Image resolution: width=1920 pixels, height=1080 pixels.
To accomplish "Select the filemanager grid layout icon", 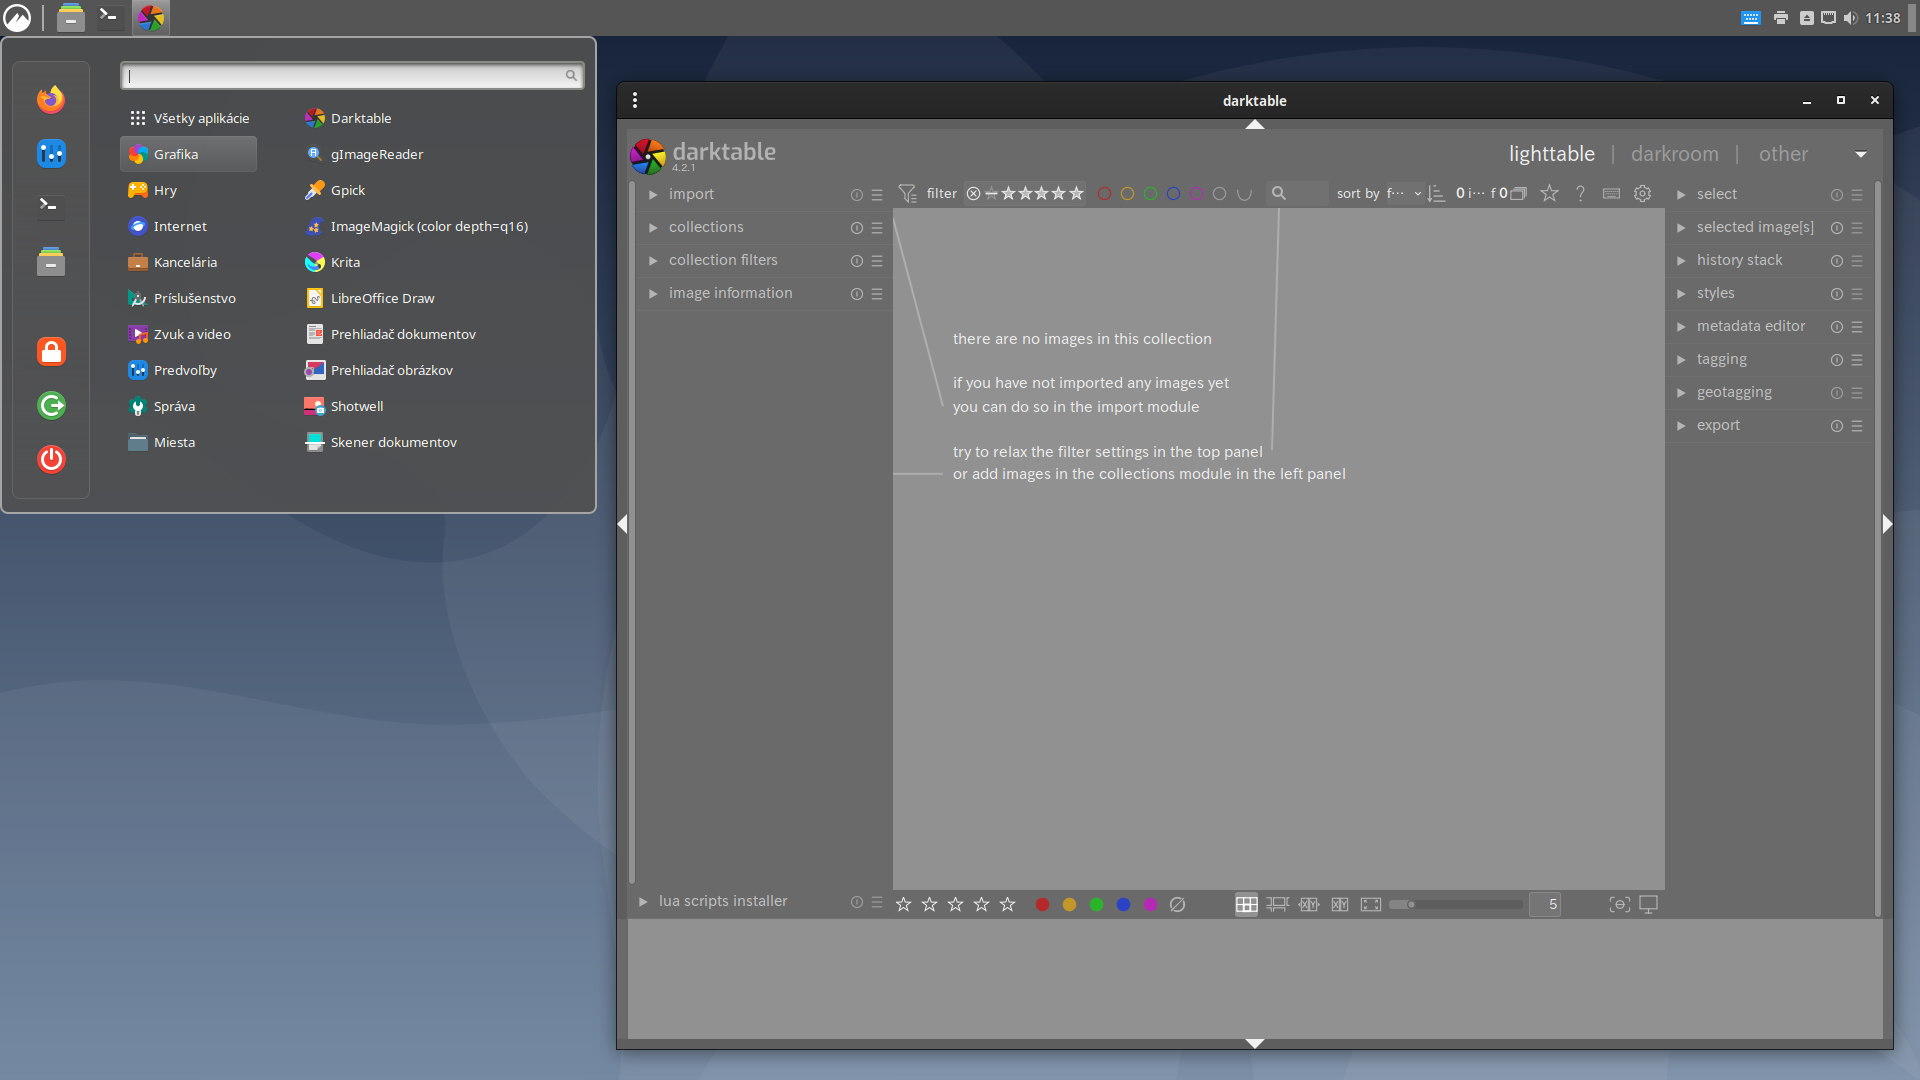I will [x=1246, y=904].
